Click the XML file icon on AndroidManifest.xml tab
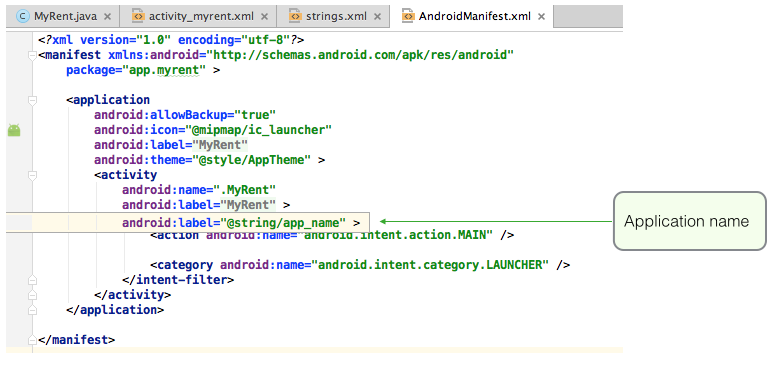Image resolution: width=777 pixels, height=369 pixels. pos(408,16)
